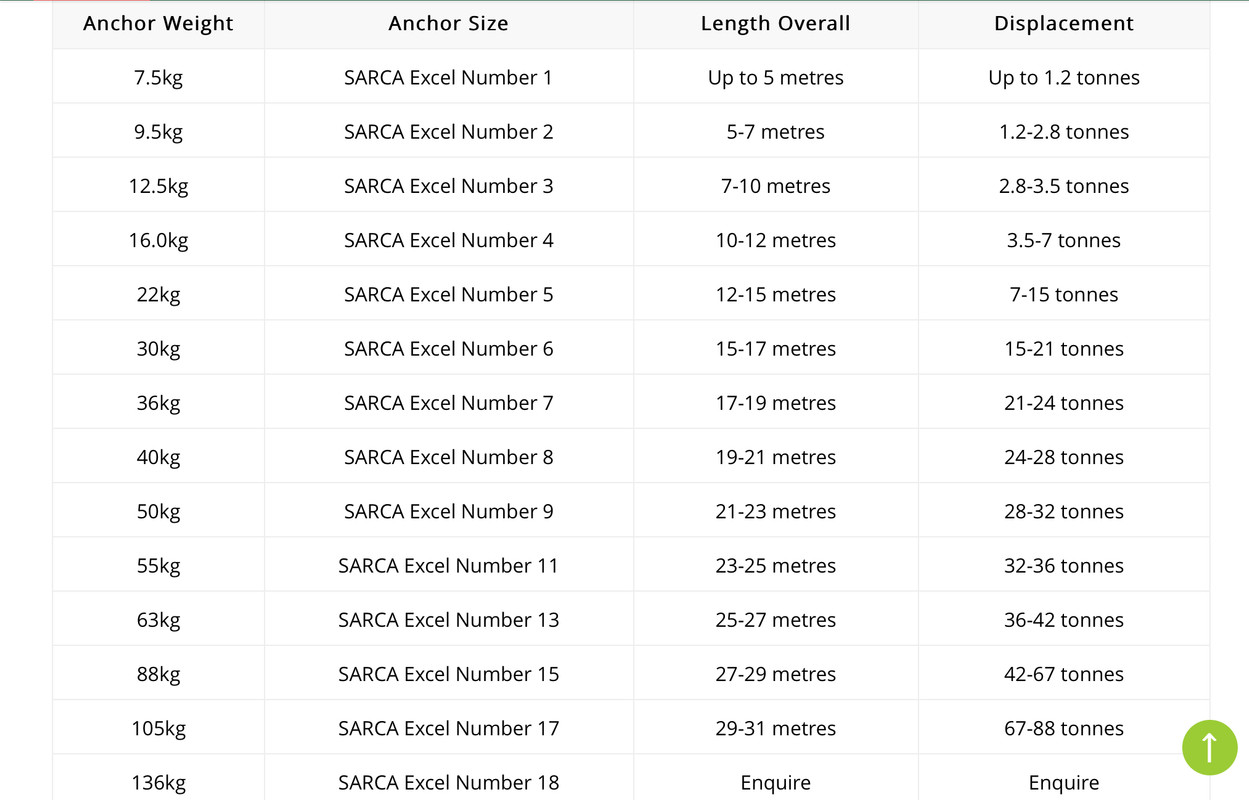Click the SARCA Excel Number 13 cell
1249x800 pixels.
pos(449,619)
